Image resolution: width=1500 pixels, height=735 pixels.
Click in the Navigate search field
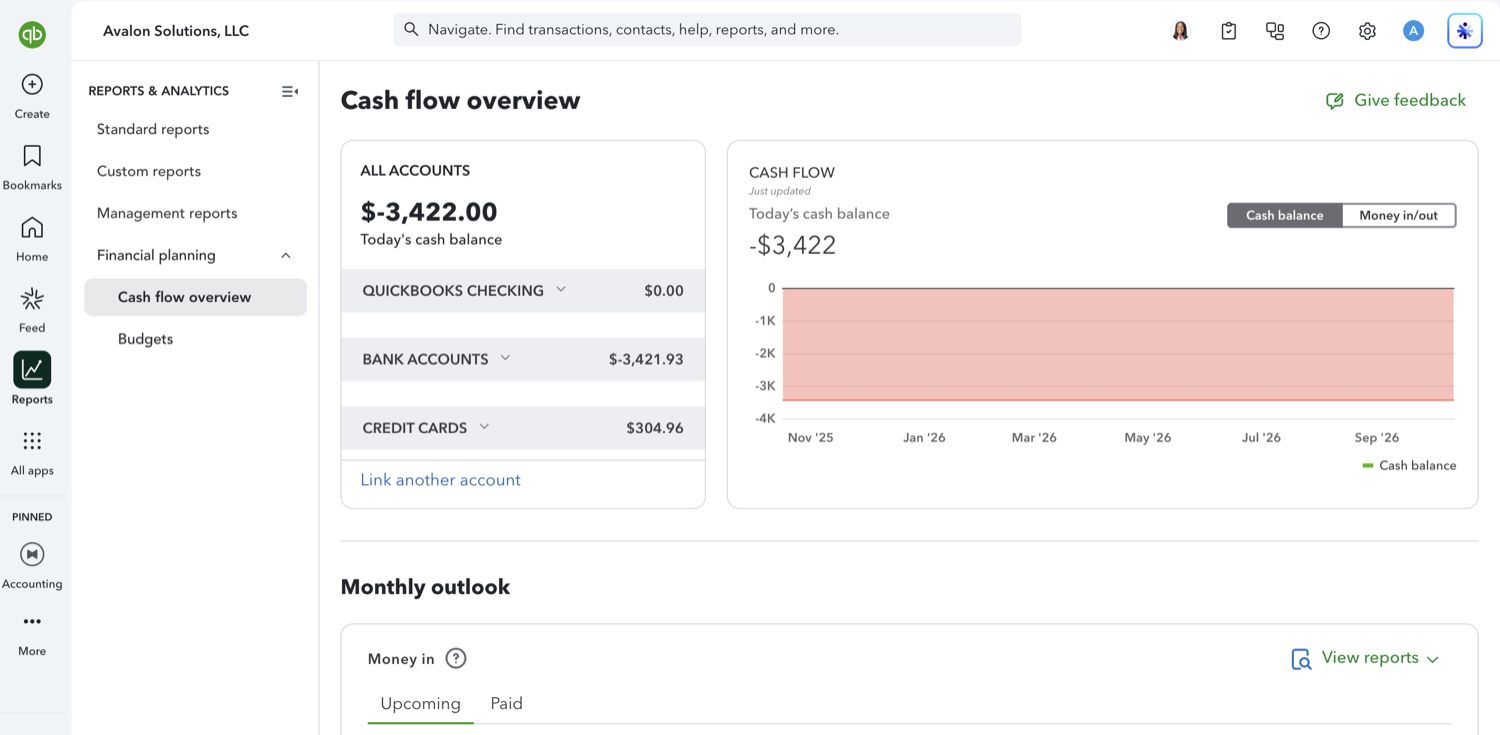click(707, 30)
